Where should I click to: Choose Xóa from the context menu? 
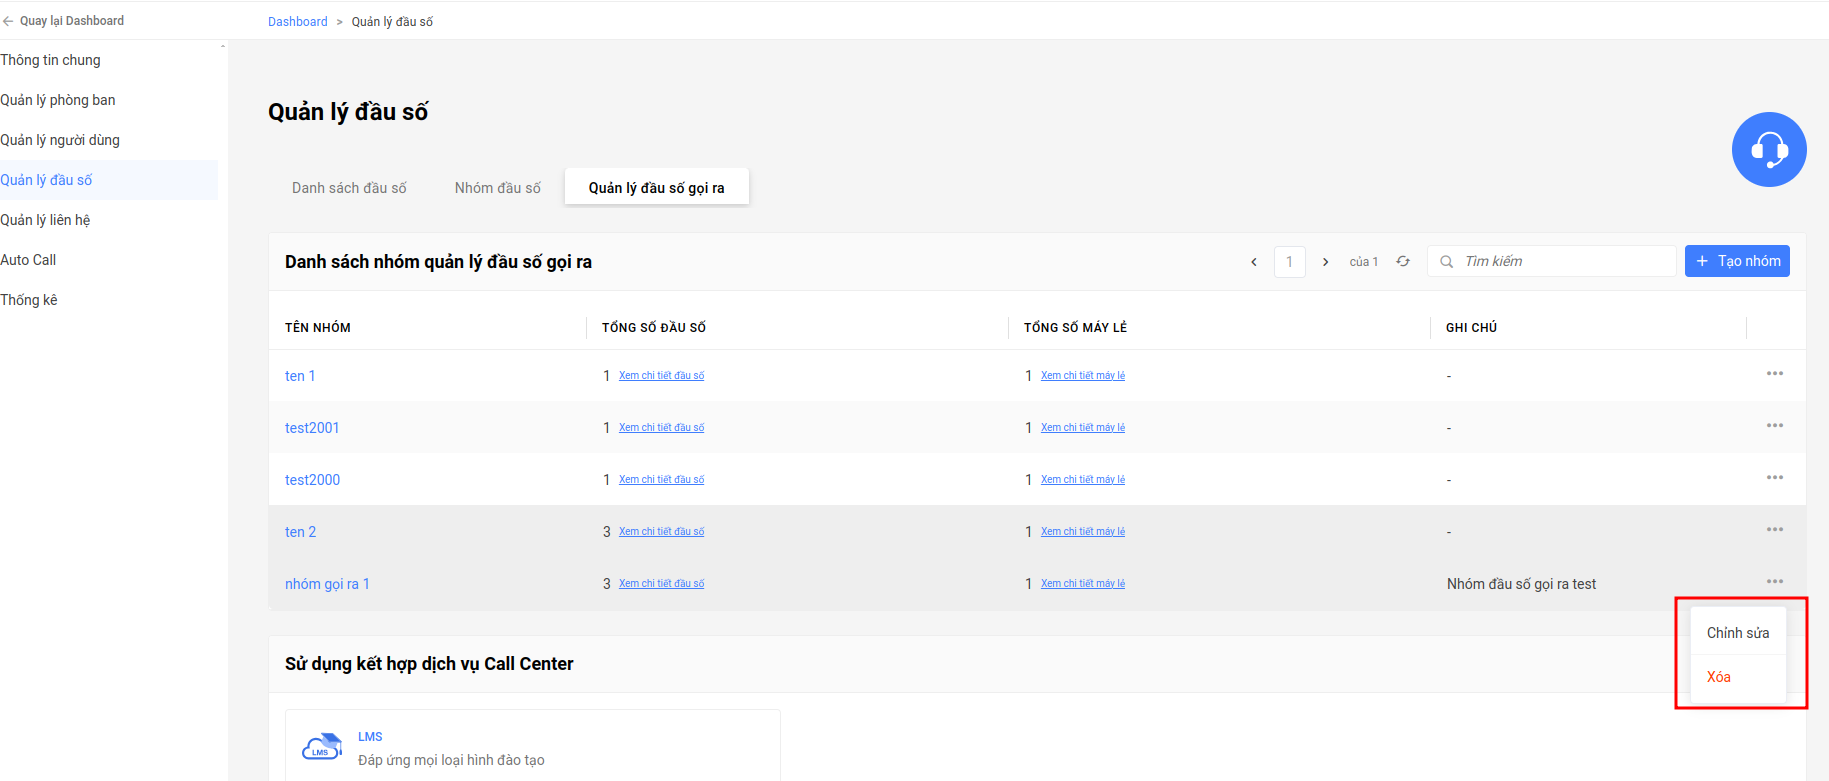[1738, 677]
